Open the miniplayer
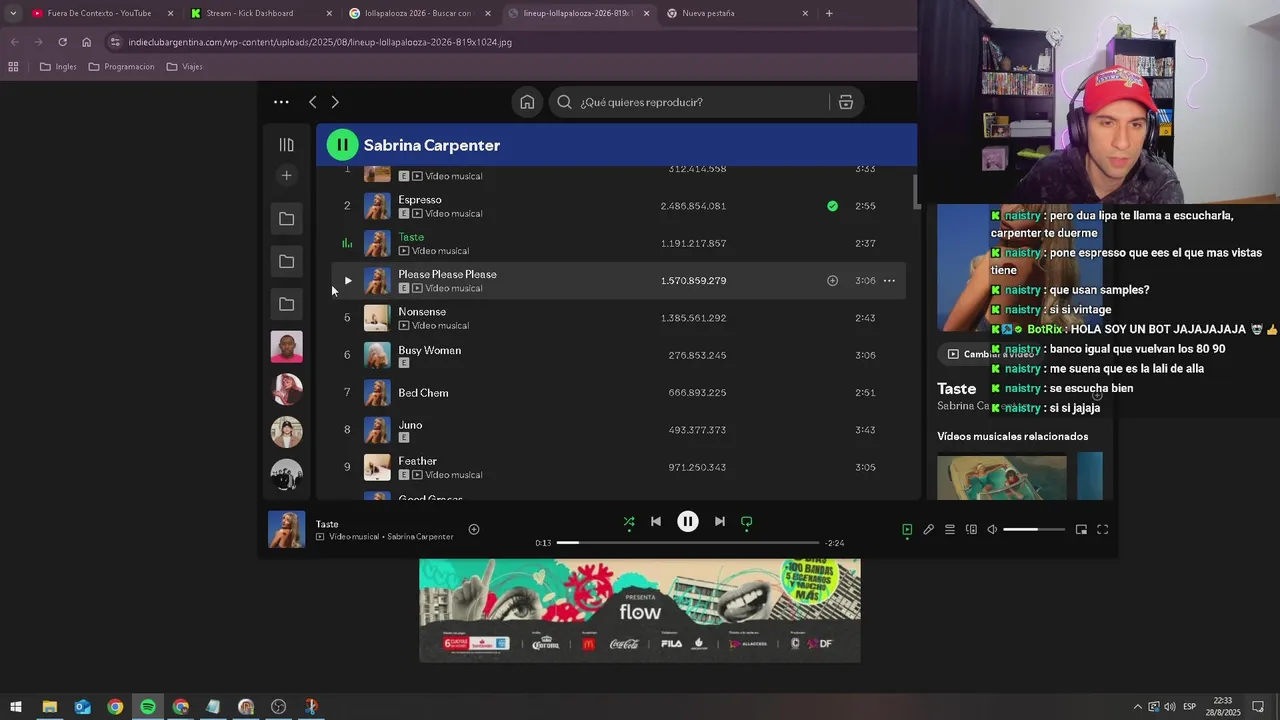 (x=1081, y=530)
